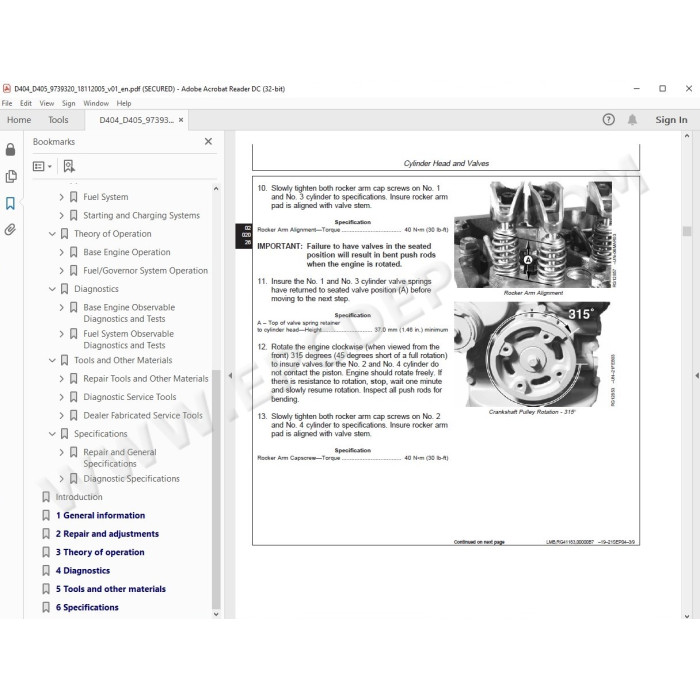Open the notifications bell icon
The image size is (700, 700).
pos(632,120)
